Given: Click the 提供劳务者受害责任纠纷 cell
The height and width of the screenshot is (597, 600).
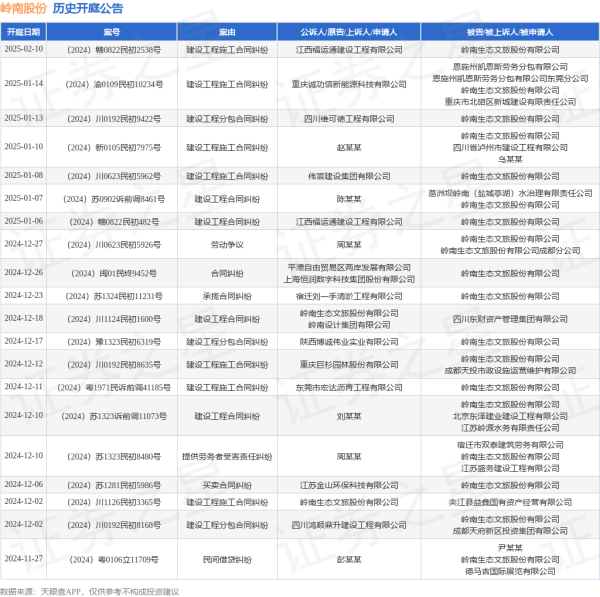Looking at the screenshot, I should (x=227, y=457).
